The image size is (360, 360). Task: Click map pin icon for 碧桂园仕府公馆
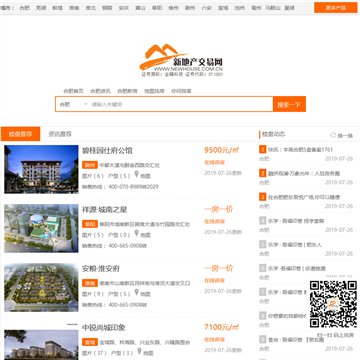click(x=136, y=175)
